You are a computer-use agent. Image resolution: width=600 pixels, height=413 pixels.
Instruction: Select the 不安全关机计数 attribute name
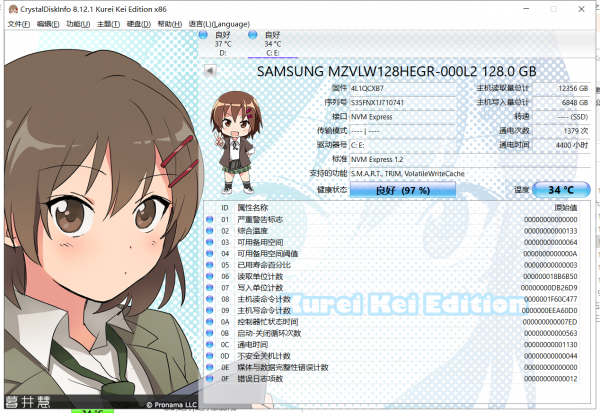click(x=264, y=356)
